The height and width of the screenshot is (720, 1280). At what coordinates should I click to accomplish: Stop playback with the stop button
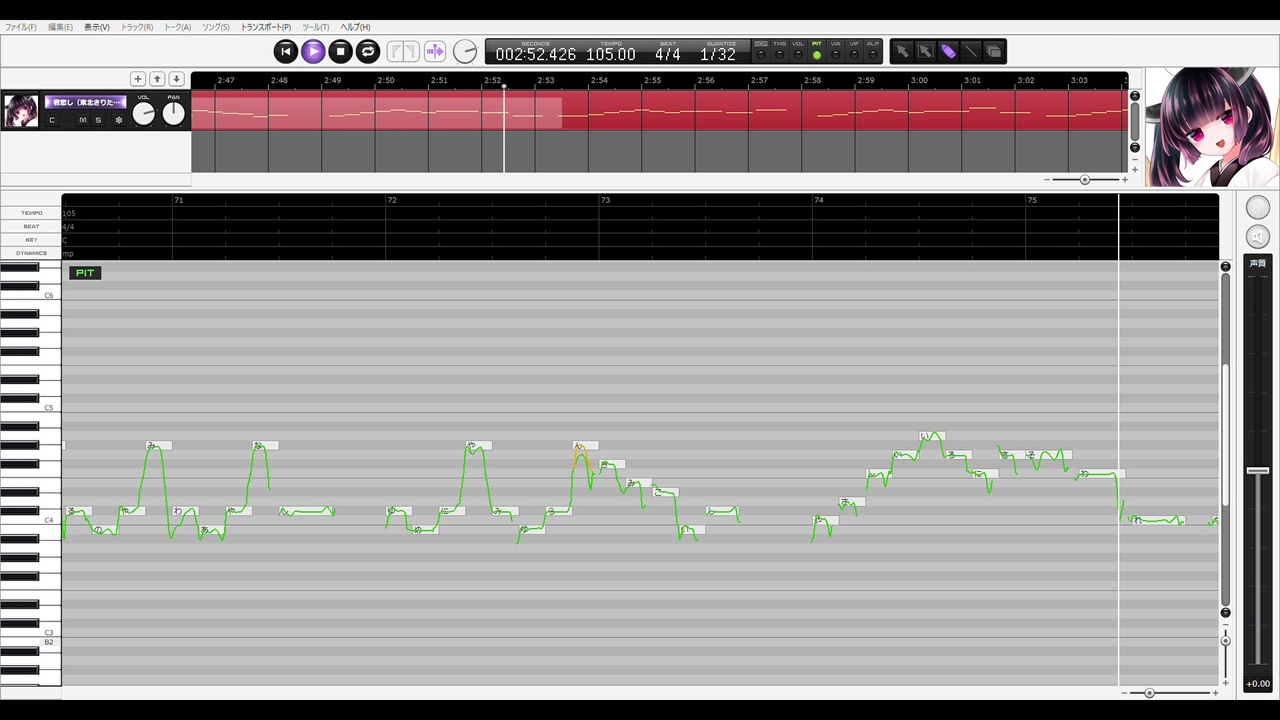pos(340,51)
